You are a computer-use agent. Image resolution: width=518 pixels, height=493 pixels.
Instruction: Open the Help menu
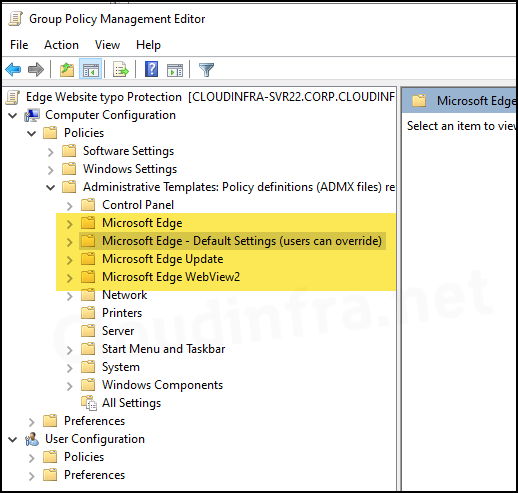click(x=148, y=45)
